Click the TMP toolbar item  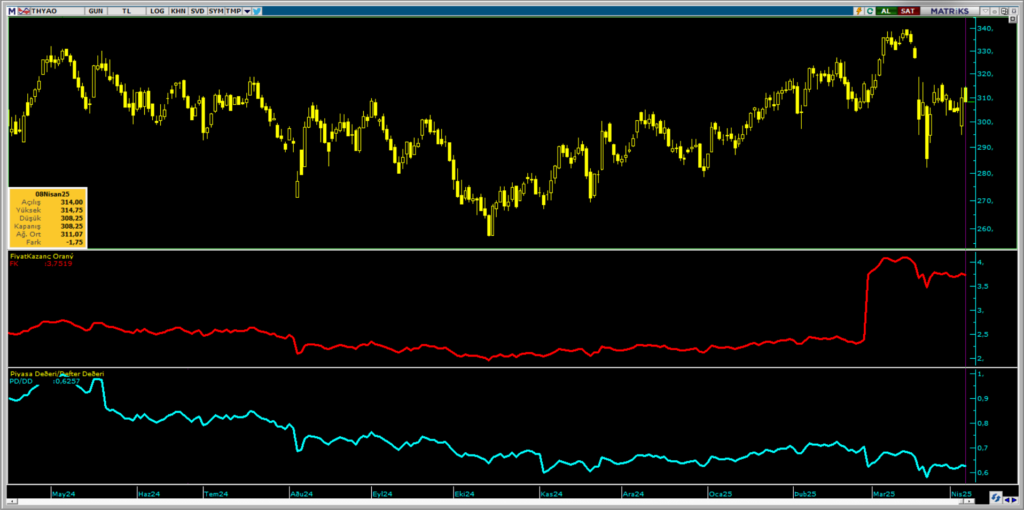[x=233, y=10]
